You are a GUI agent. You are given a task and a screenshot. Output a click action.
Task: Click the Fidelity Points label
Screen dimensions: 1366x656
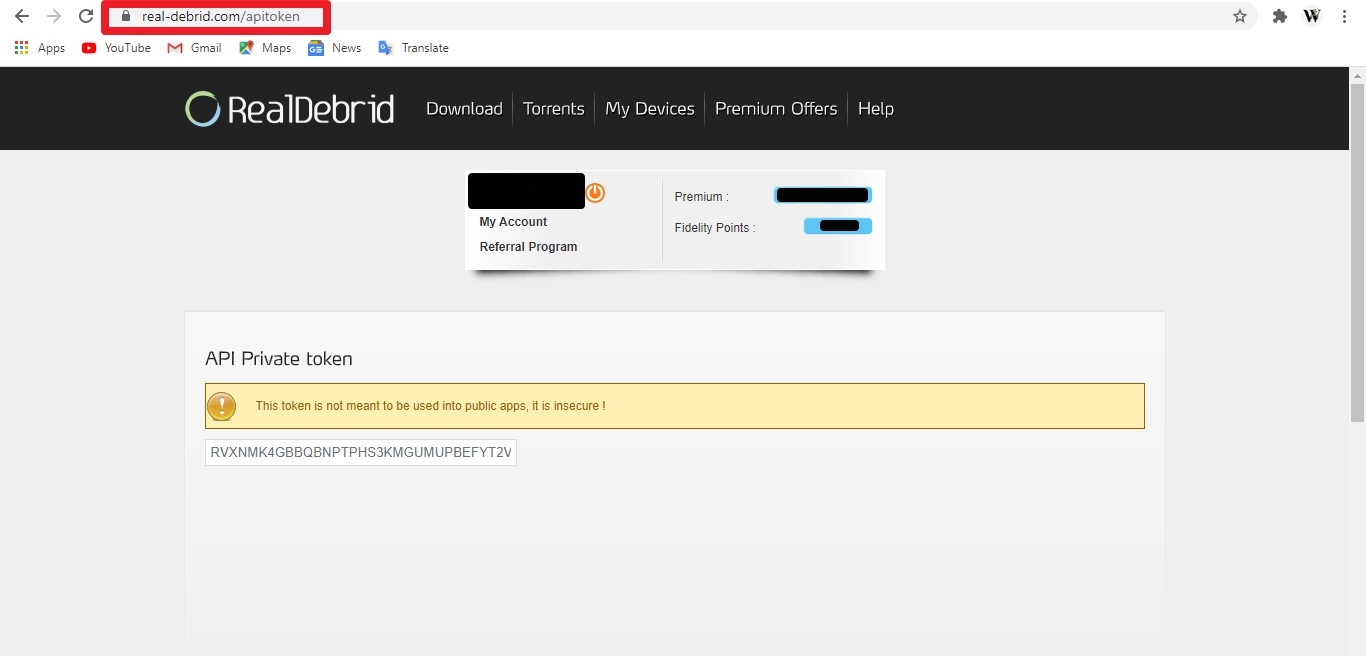tap(714, 228)
